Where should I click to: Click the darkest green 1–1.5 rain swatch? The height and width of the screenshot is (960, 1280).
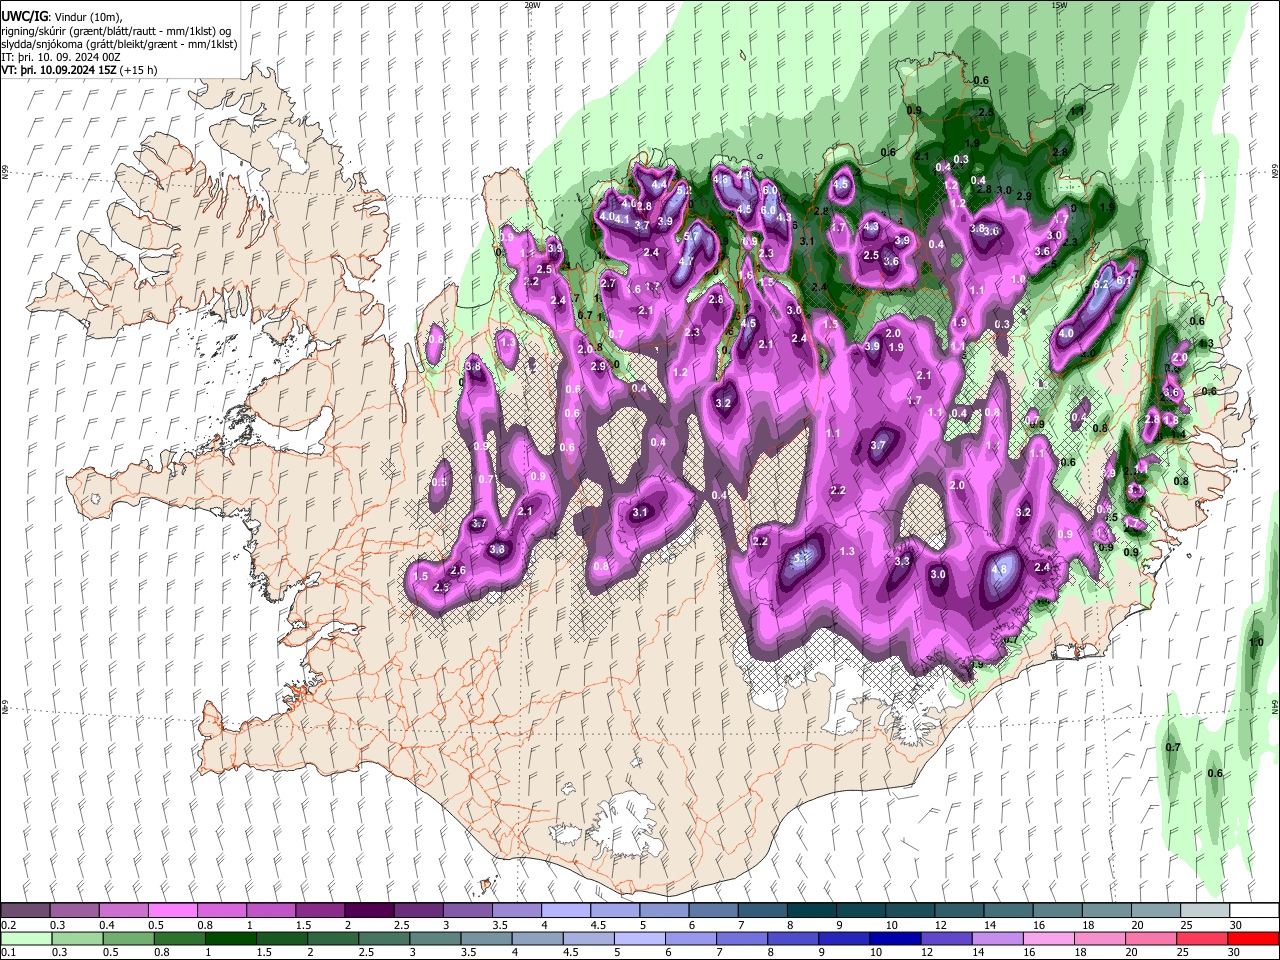(230, 938)
